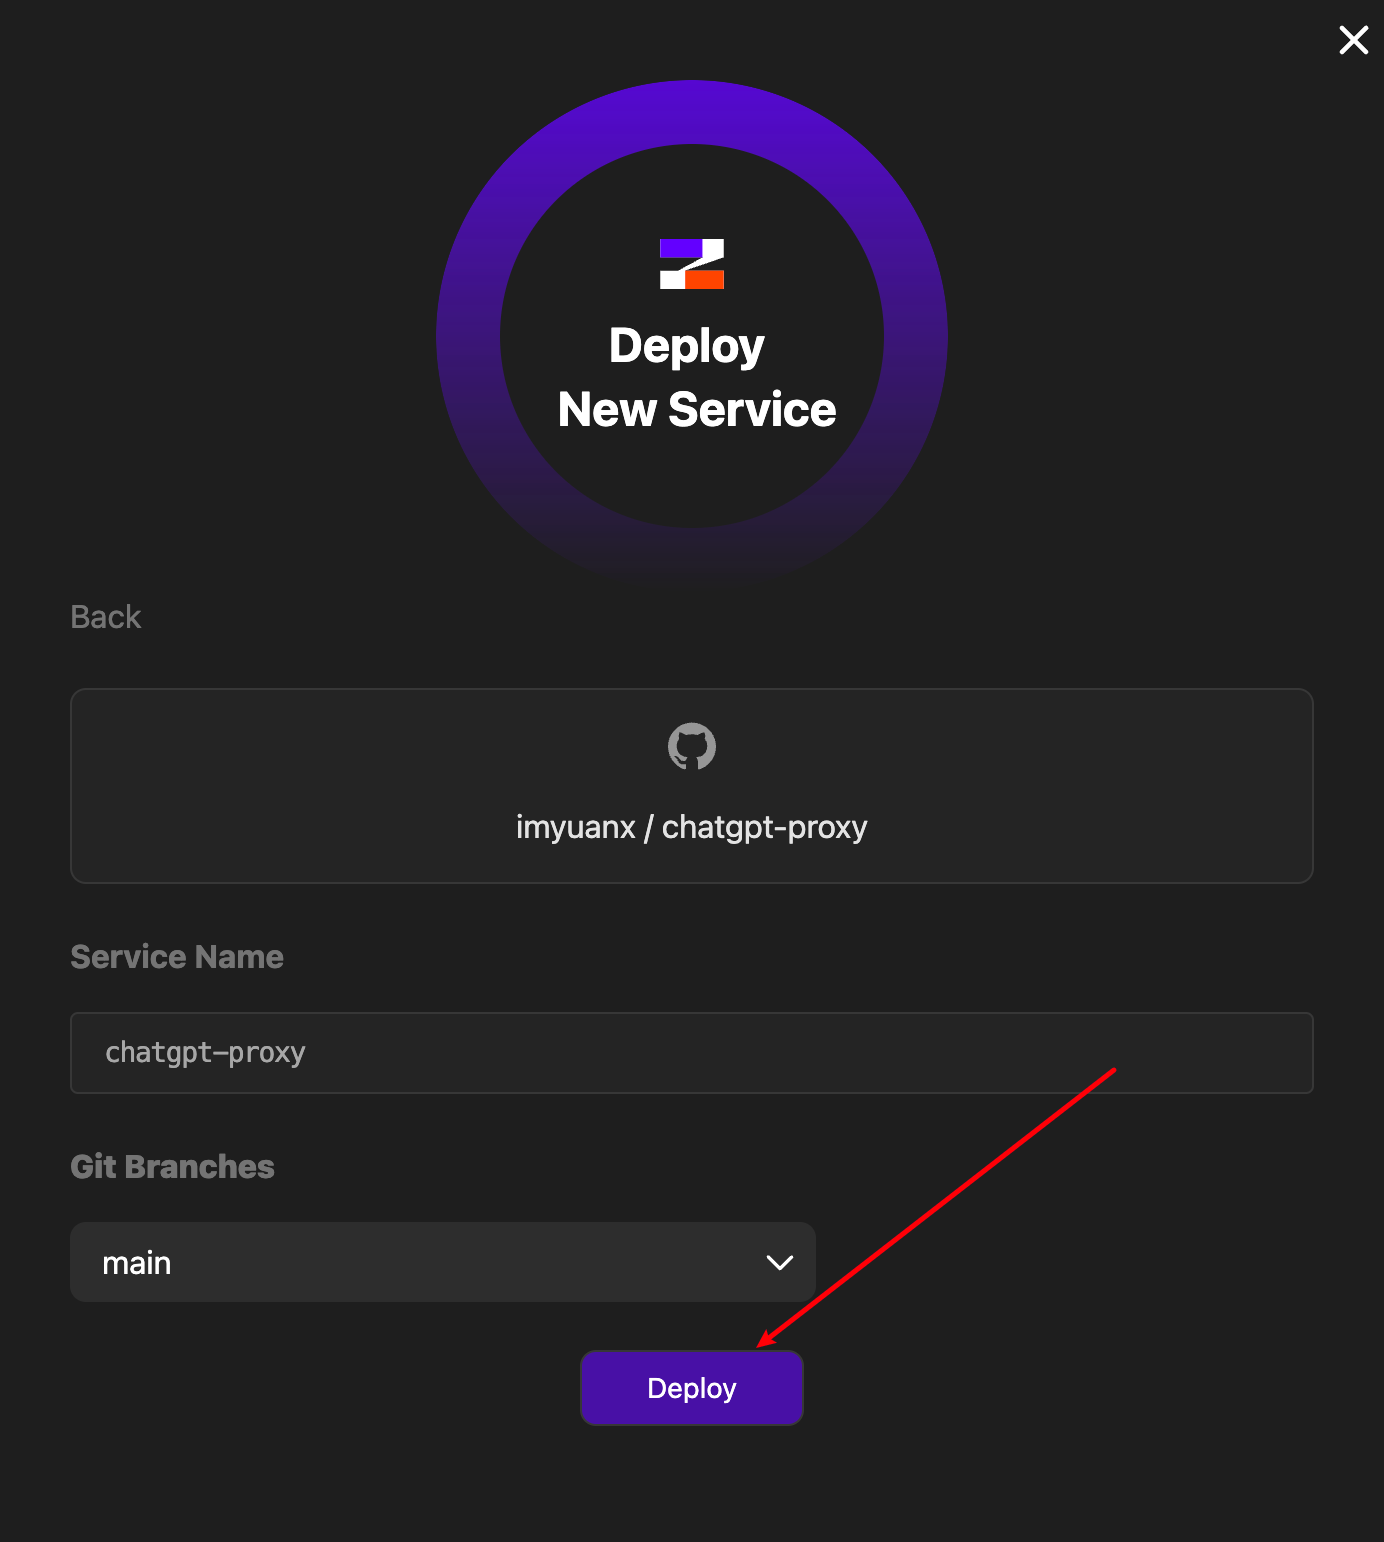Open the Git Branches dropdown showing main
This screenshot has height=1542, width=1384.
pos(443,1262)
